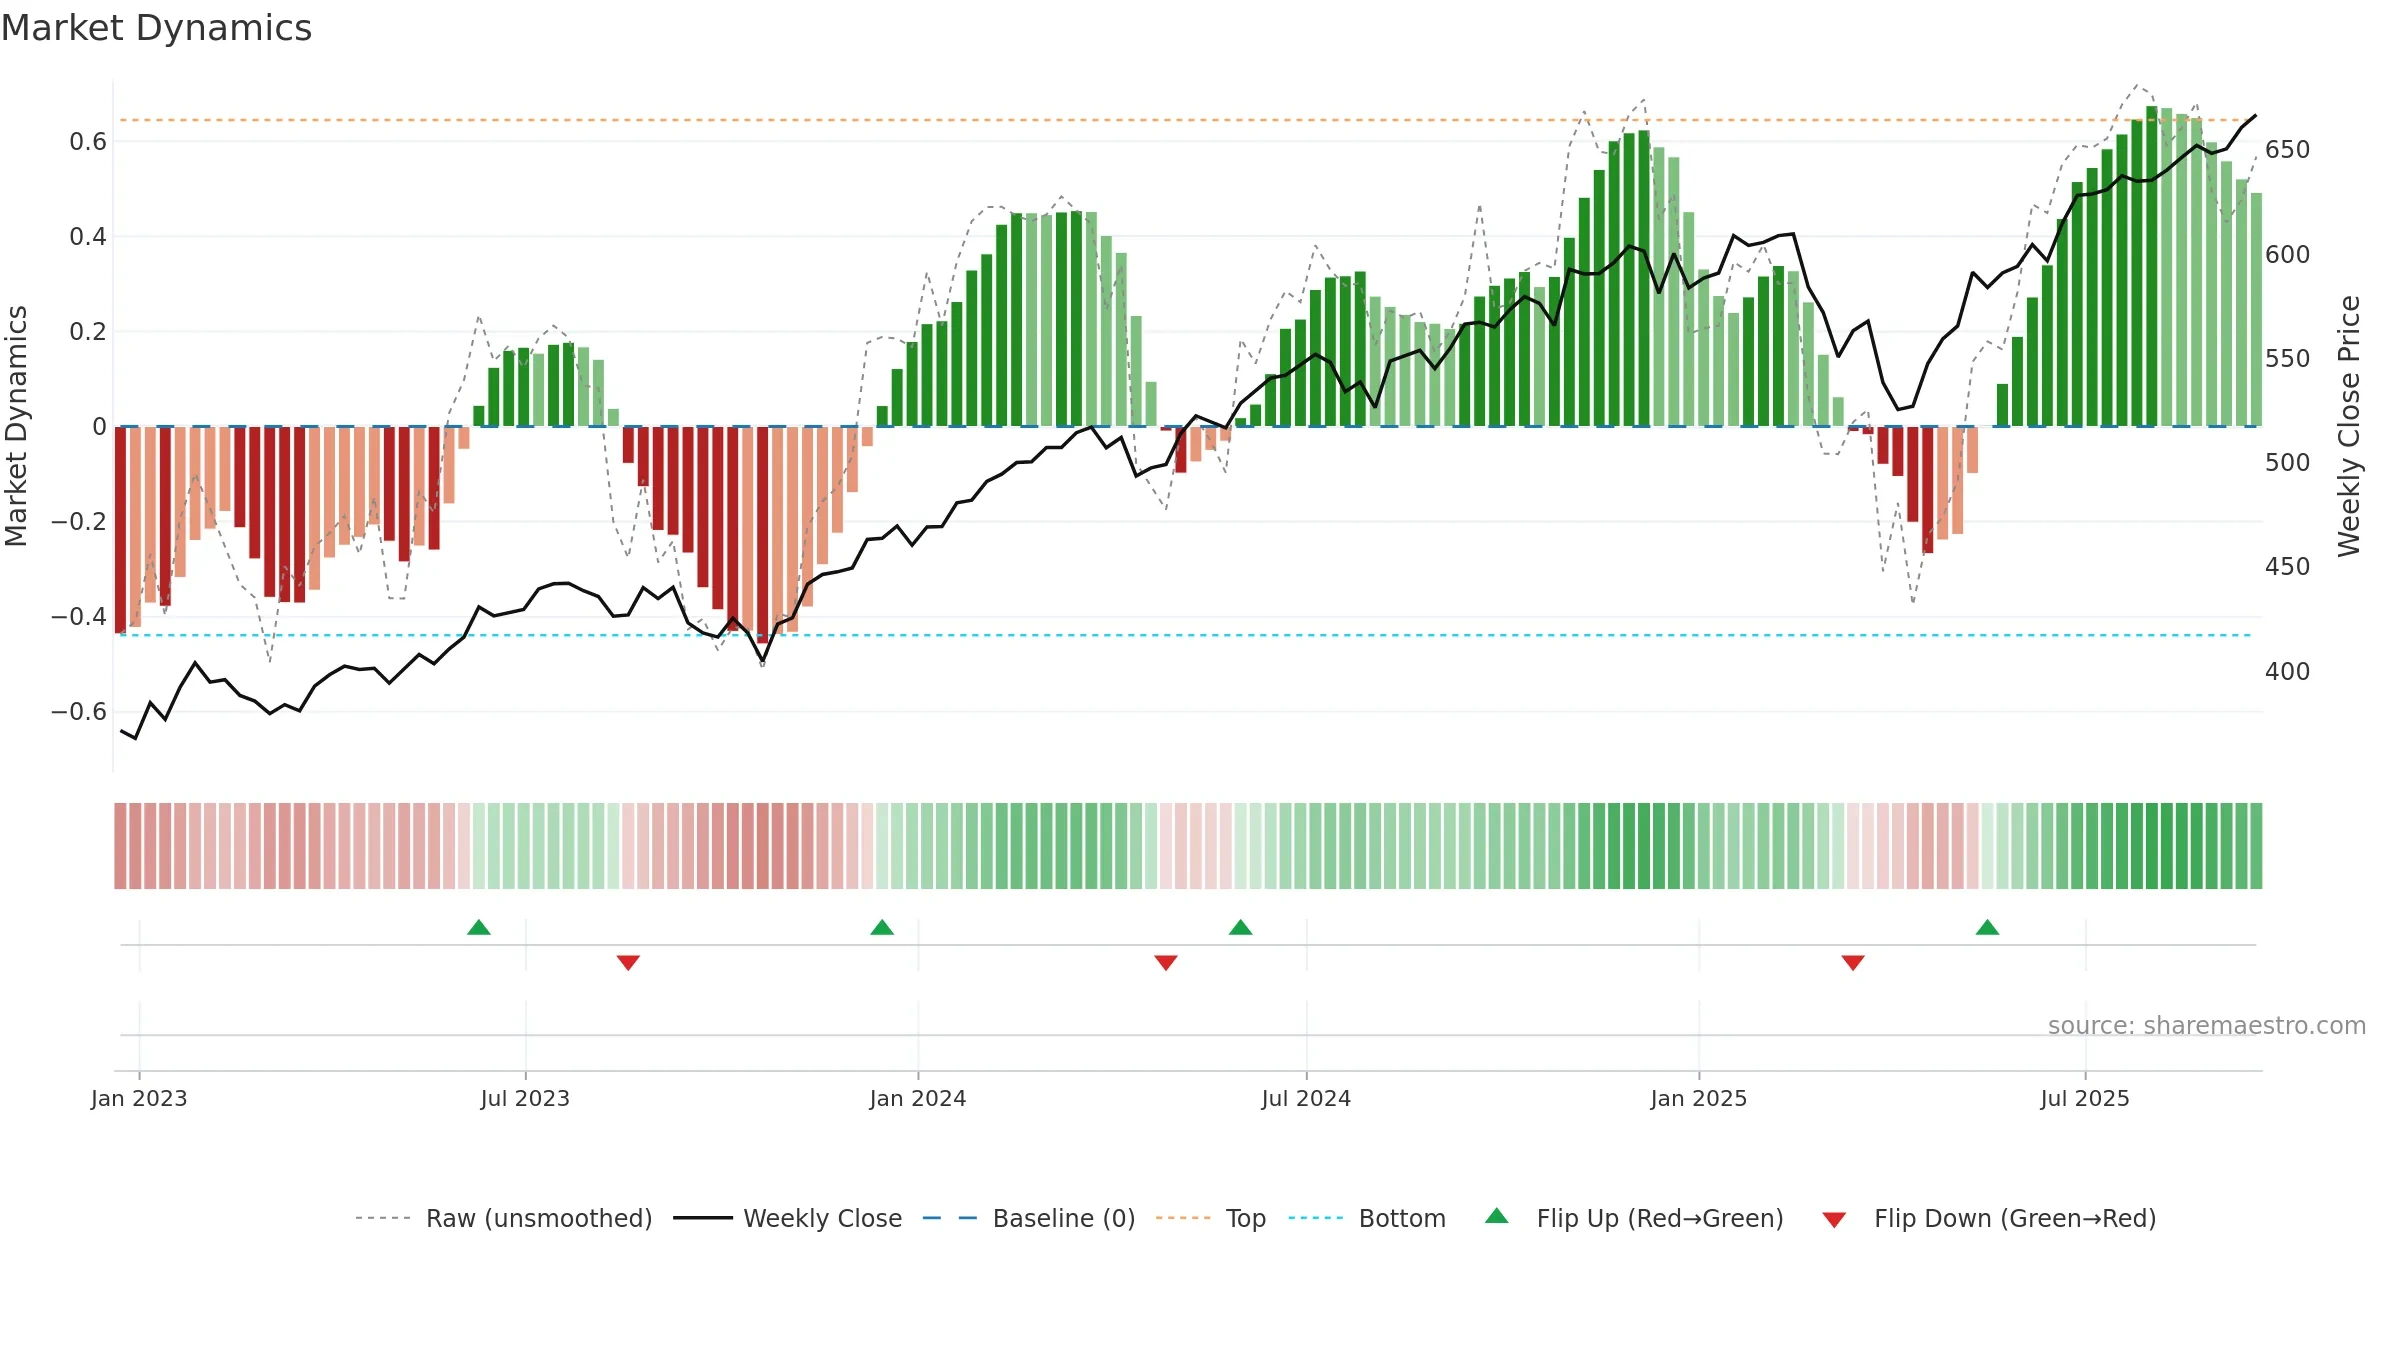Click the flip-down marker after Jul 2023

pos(628,963)
